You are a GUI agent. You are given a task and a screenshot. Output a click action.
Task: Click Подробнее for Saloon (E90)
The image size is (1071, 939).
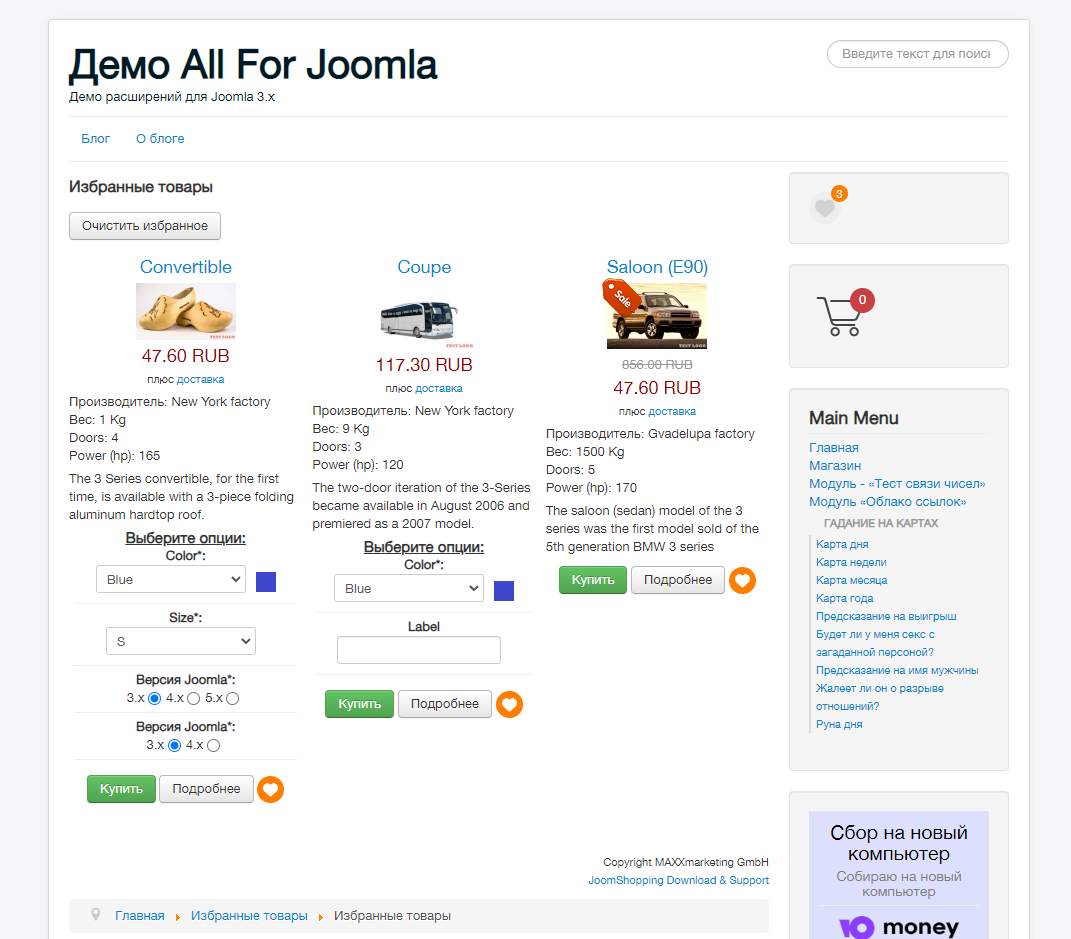(678, 580)
